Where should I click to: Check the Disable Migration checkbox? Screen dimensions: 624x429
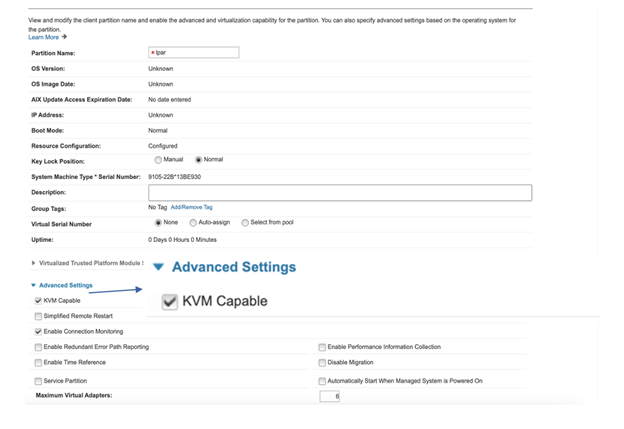point(322,363)
